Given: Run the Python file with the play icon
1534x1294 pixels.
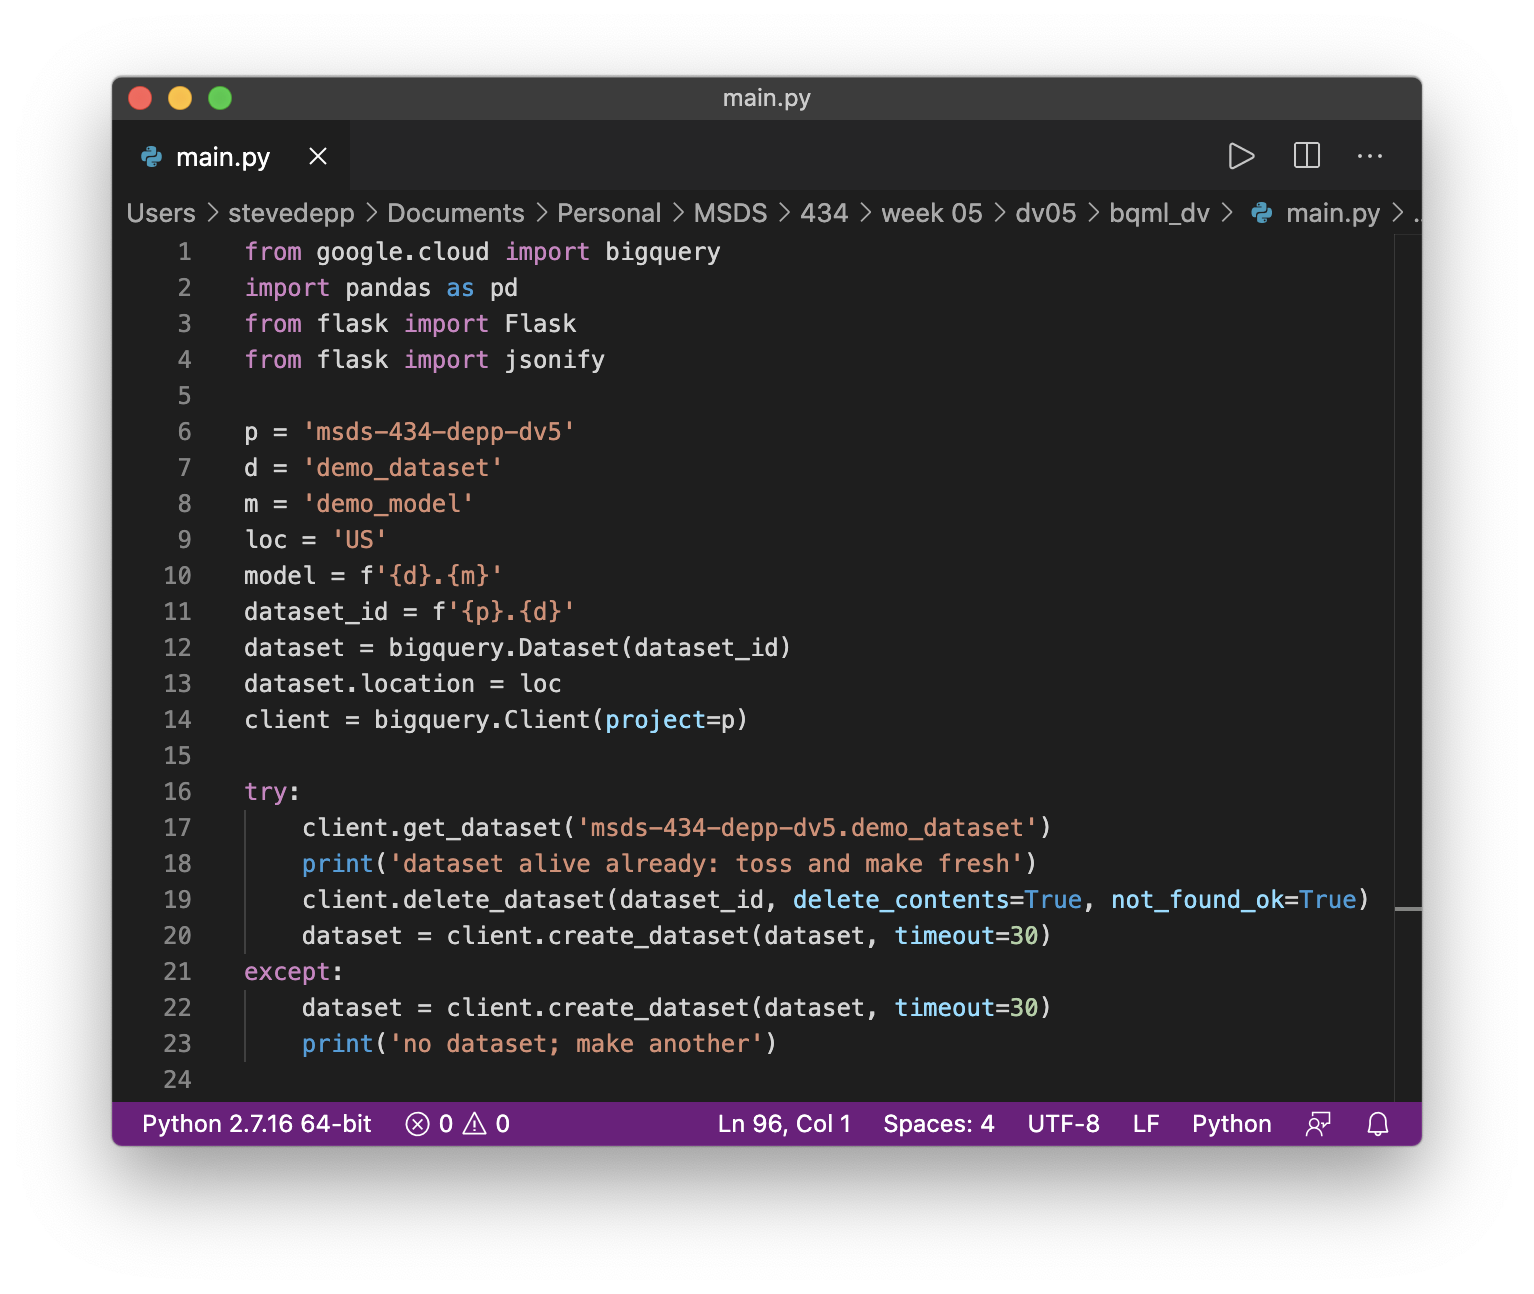Looking at the screenshot, I should click(x=1242, y=156).
